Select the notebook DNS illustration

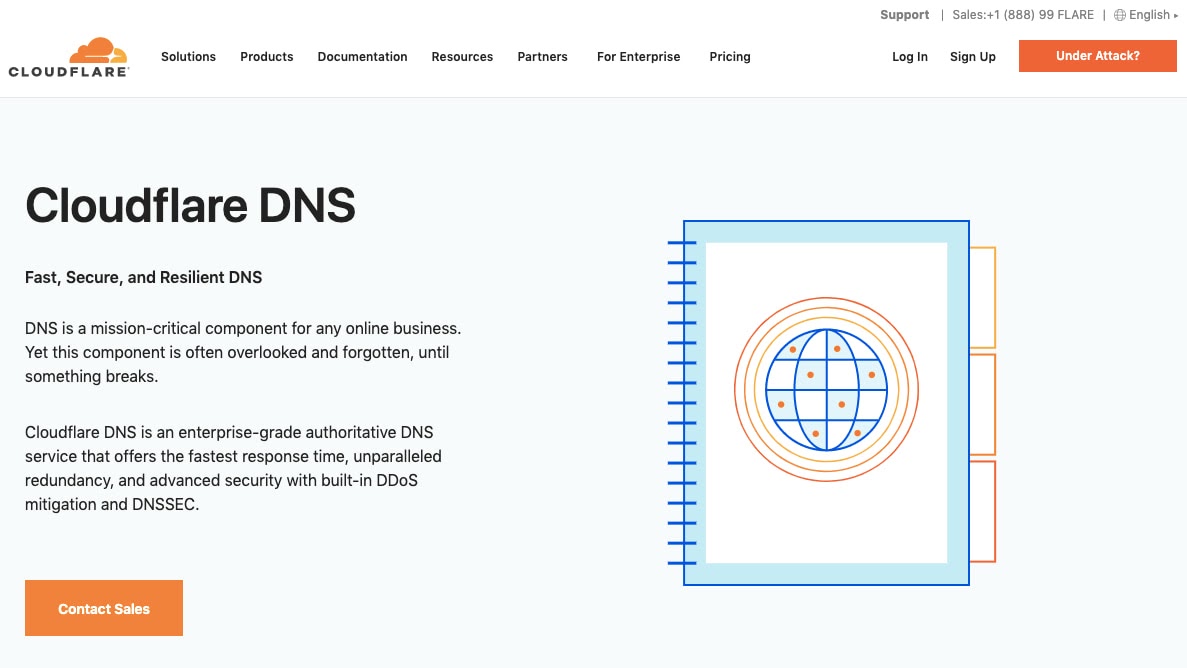(x=826, y=402)
